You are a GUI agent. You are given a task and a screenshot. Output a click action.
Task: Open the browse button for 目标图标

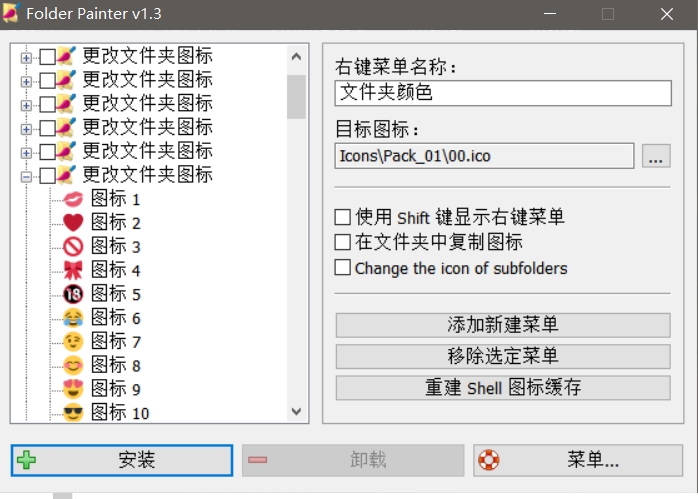(x=656, y=156)
